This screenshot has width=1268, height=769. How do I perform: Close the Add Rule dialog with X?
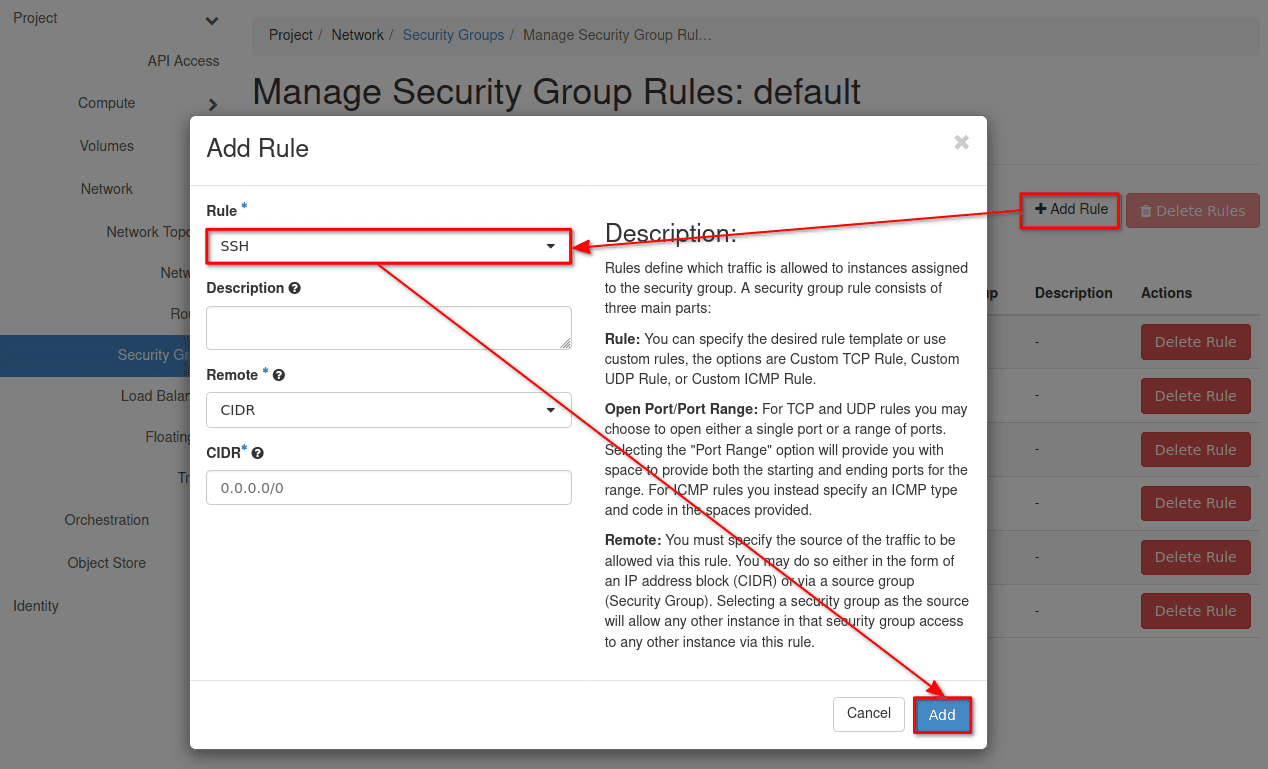point(961,143)
